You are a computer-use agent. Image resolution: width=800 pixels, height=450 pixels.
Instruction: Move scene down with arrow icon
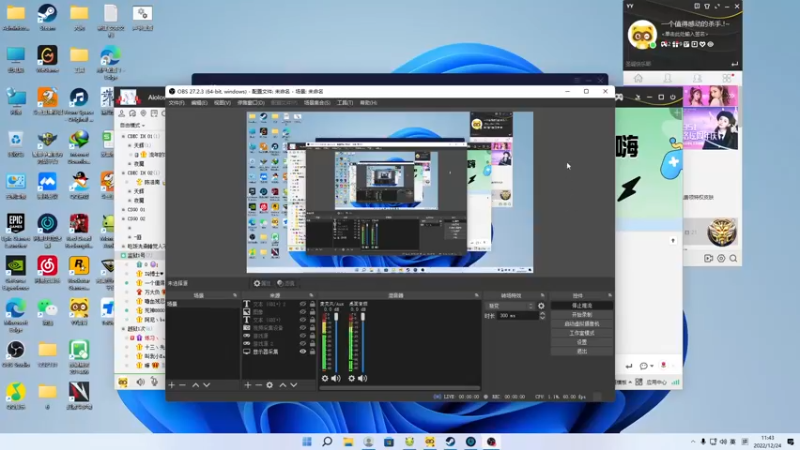(x=207, y=385)
